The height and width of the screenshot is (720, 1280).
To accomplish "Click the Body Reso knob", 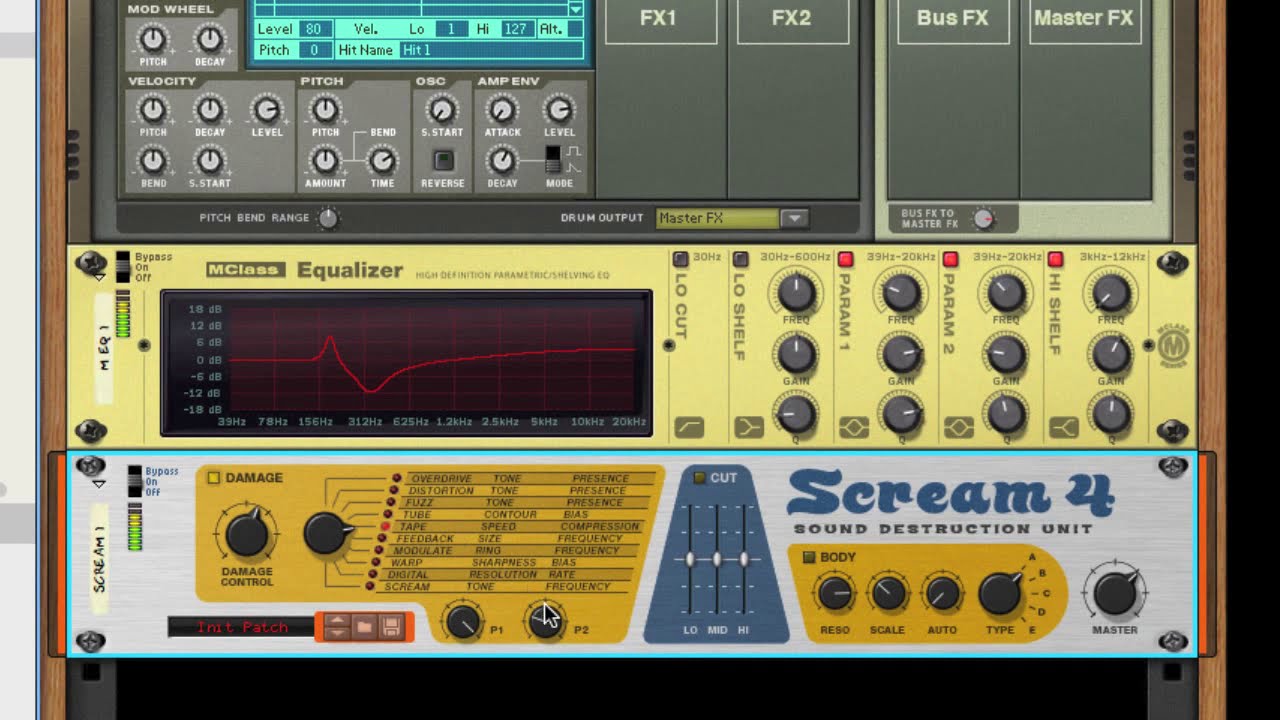I will (835, 594).
